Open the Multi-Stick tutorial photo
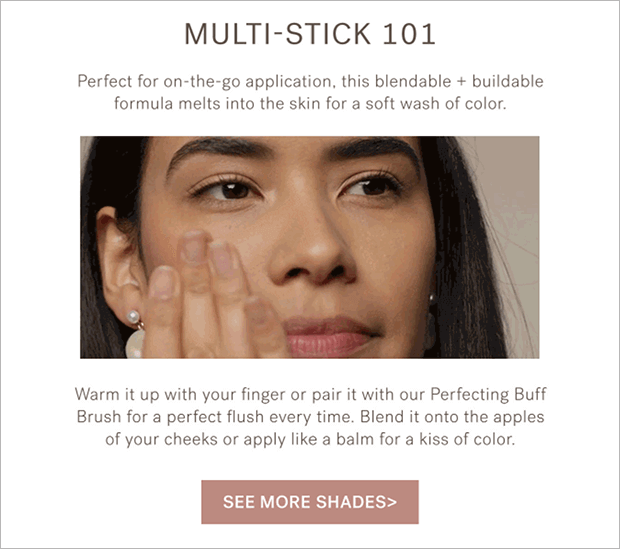Image resolution: width=620 pixels, height=549 pixels. point(310,247)
